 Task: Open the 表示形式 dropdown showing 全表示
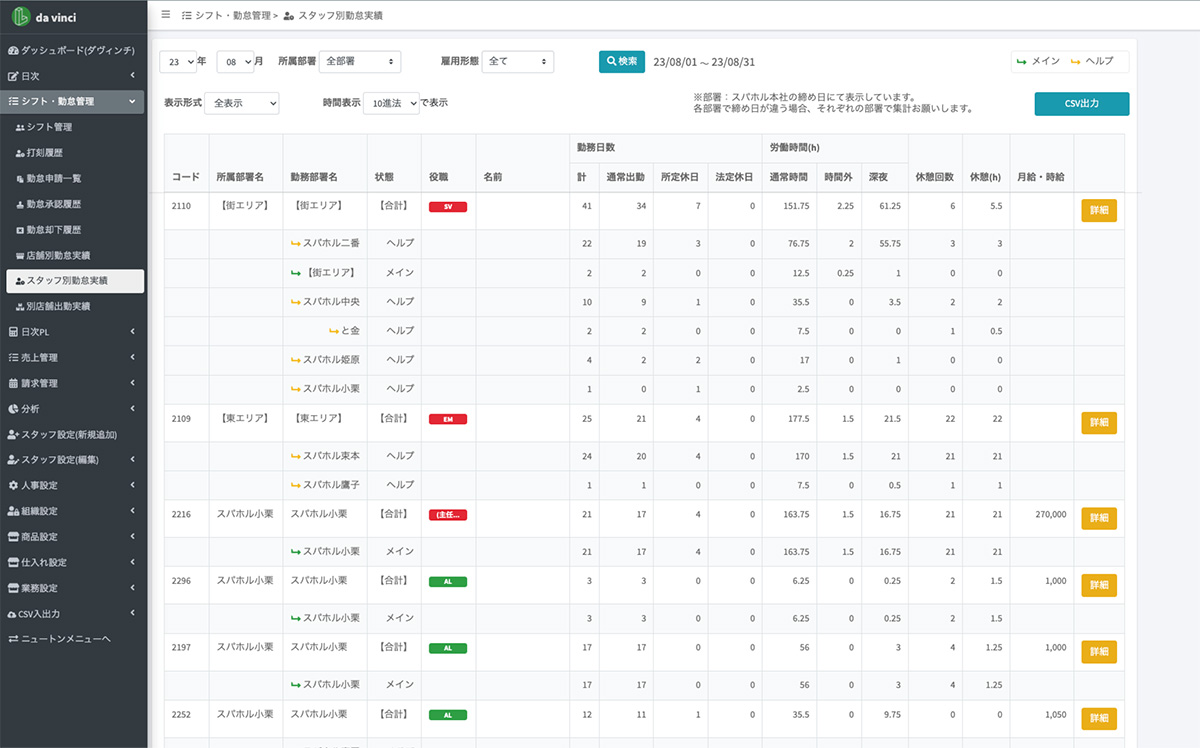coord(242,103)
